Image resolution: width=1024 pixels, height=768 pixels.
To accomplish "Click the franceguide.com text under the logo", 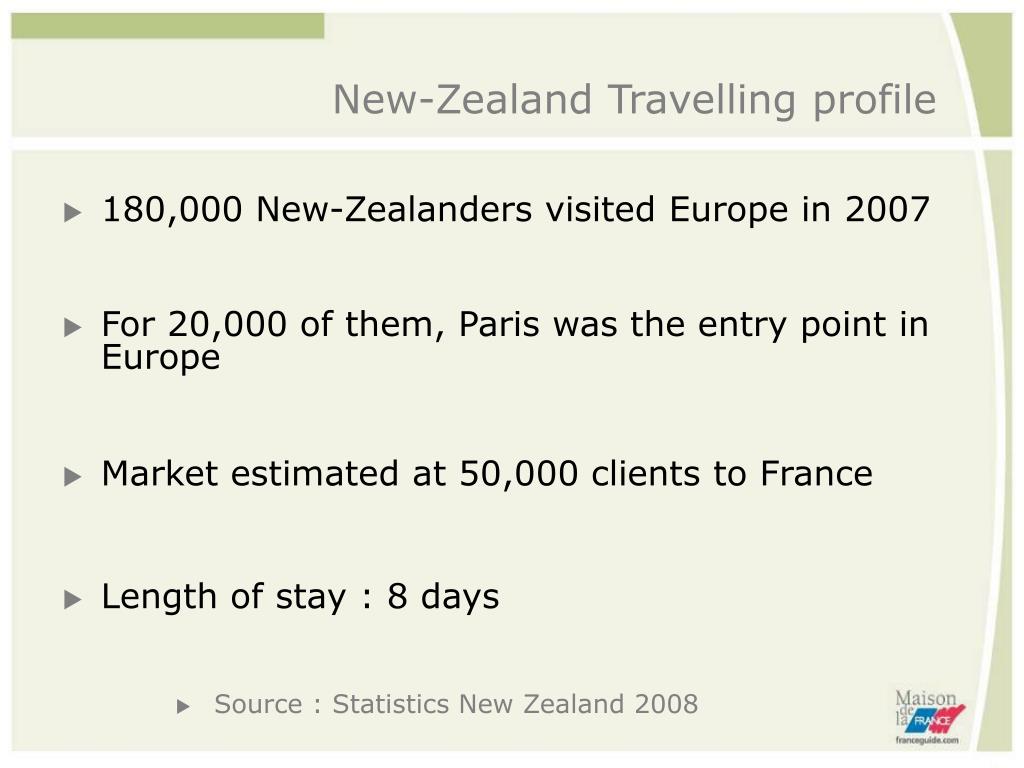I will tap(927, 740).
